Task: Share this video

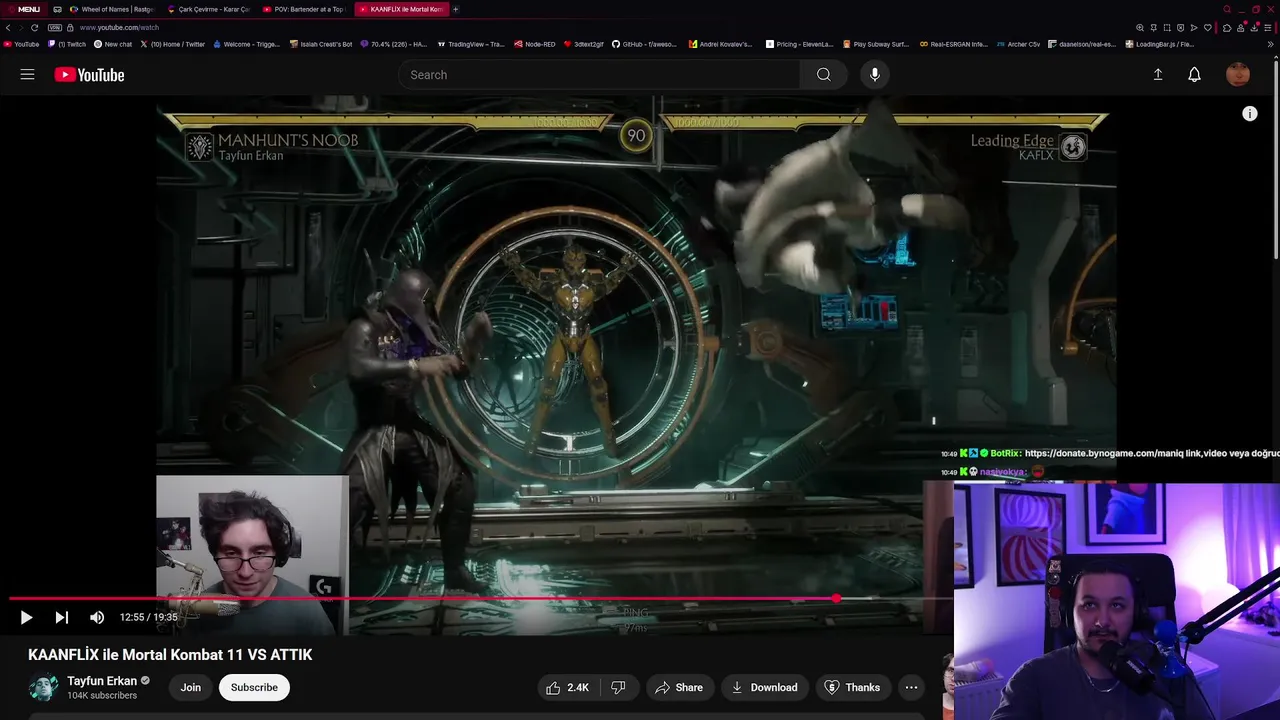Action: 678,687
